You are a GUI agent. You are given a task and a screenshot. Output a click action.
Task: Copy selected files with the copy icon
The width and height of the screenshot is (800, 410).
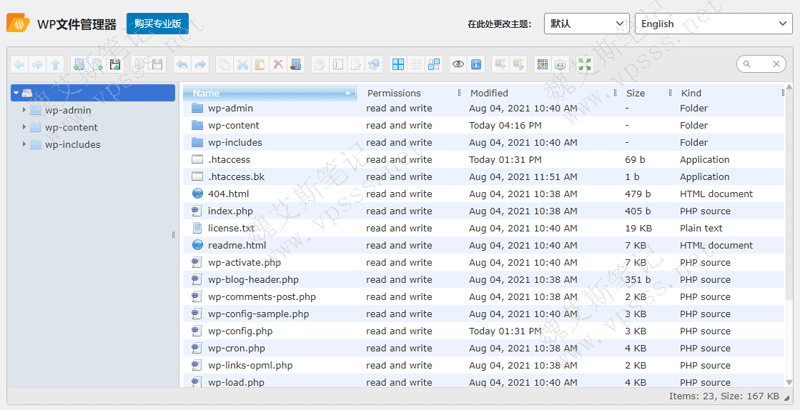click(x=224, y=64)
